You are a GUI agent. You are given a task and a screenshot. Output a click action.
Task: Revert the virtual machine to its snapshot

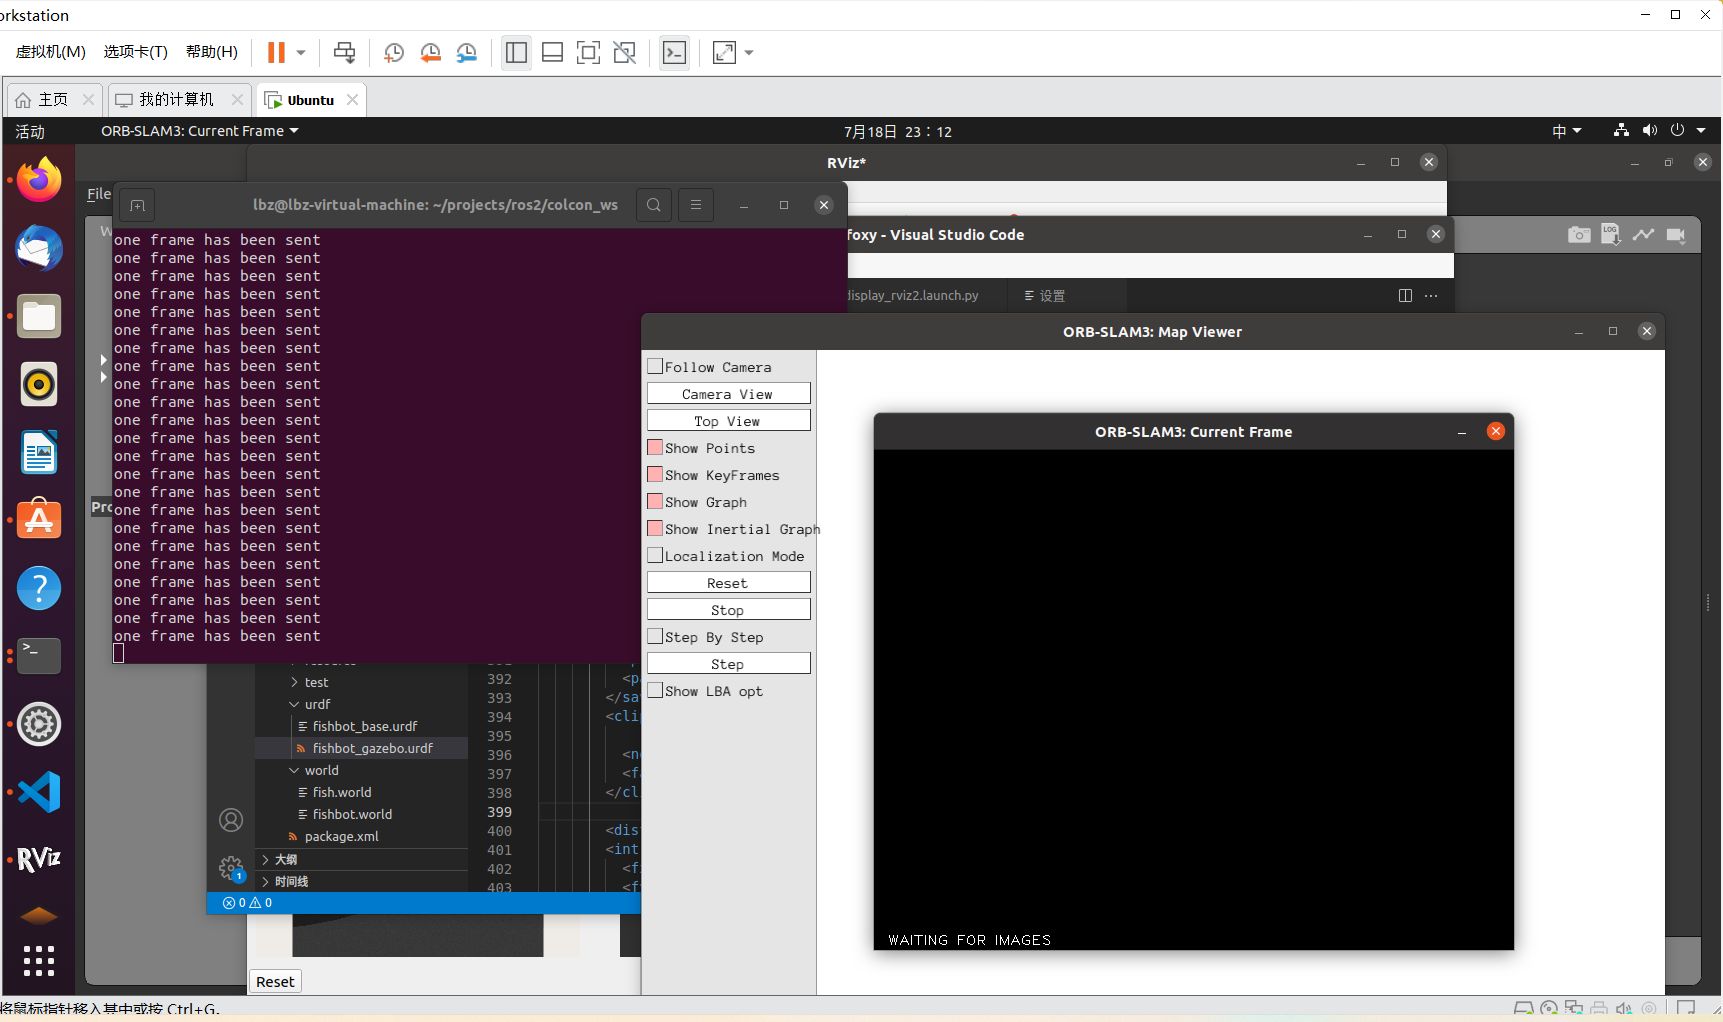[x=430, y=52]
